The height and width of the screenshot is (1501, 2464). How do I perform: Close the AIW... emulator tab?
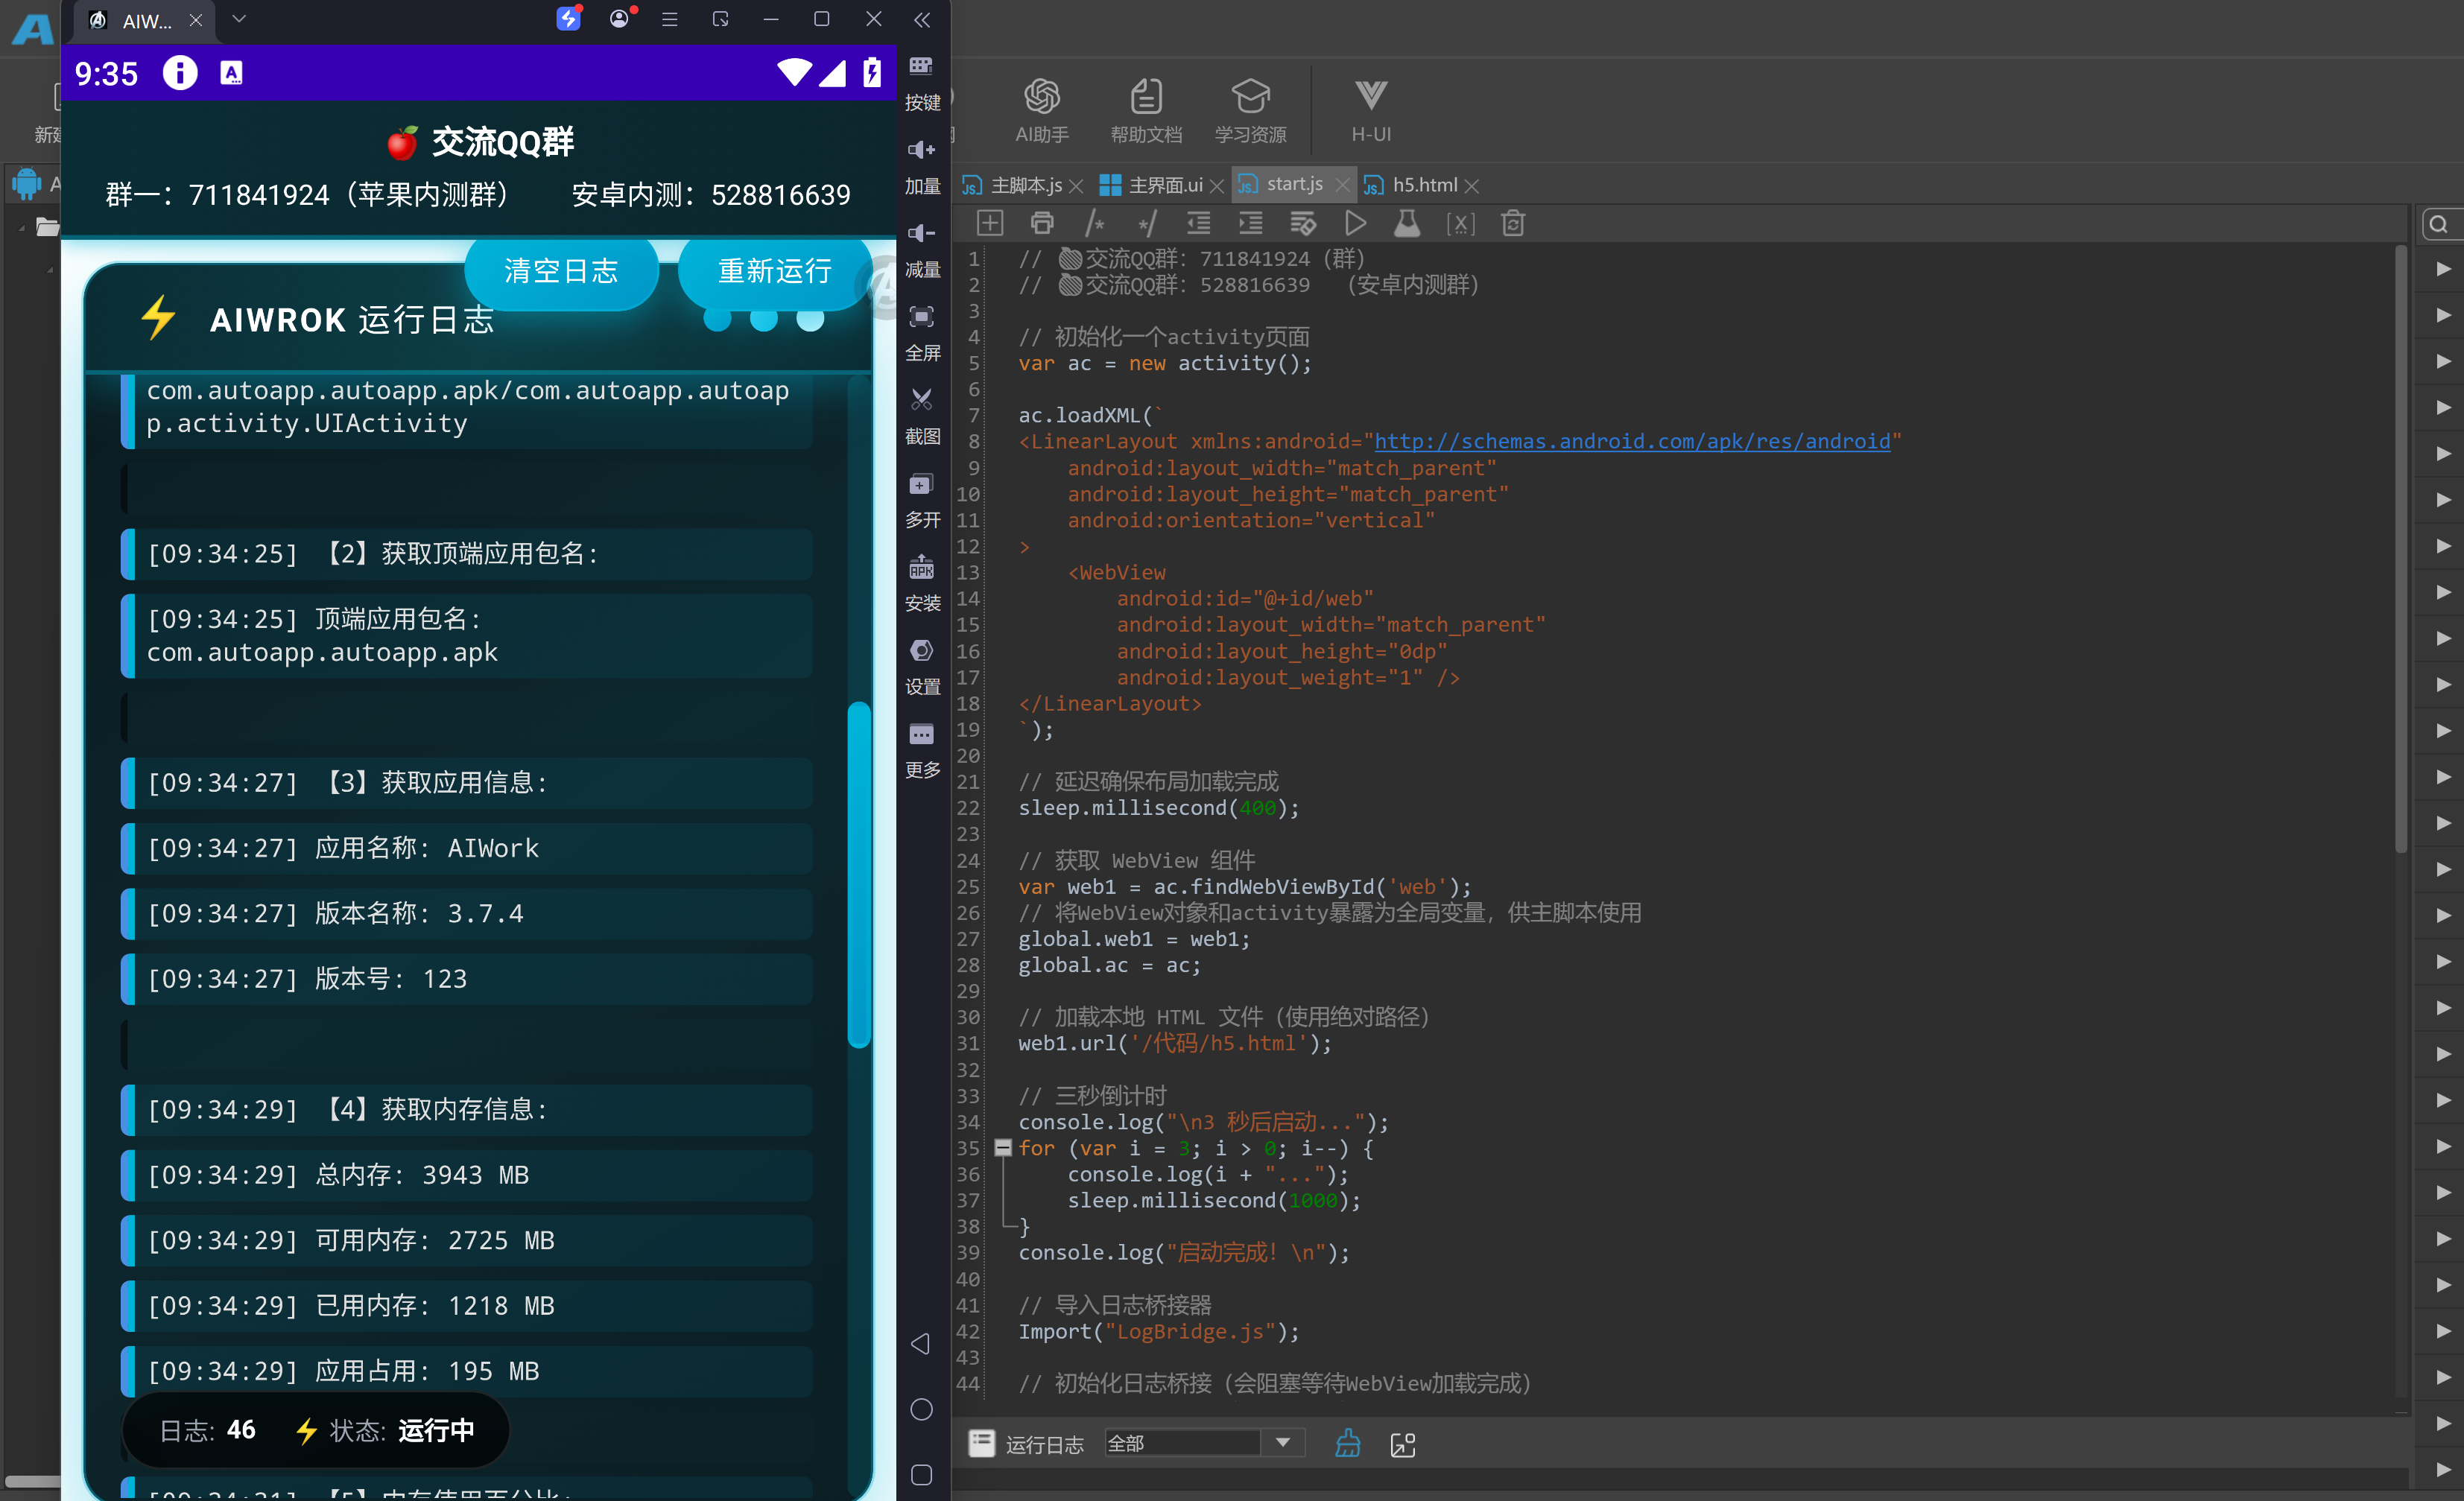coord(196,20)
